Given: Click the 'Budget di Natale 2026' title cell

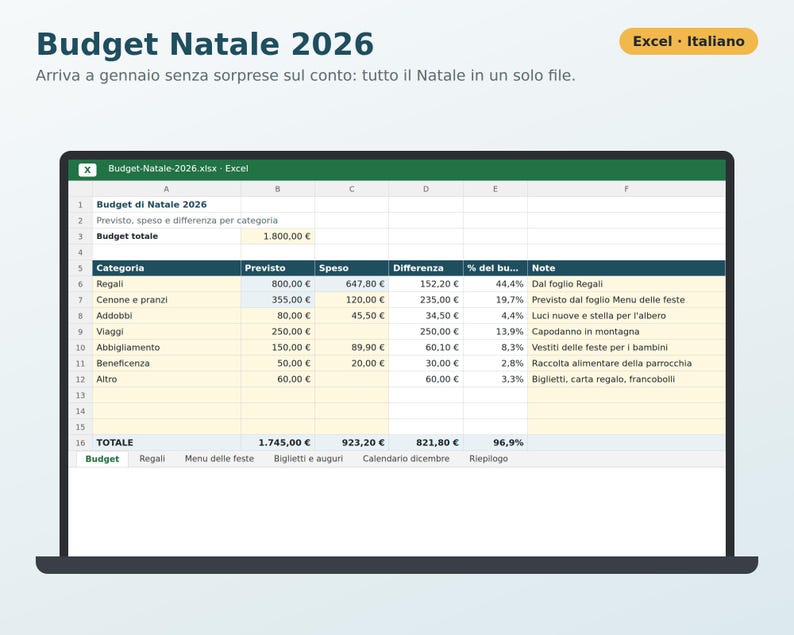Looking at the screenshot, I should coord(166,205).
